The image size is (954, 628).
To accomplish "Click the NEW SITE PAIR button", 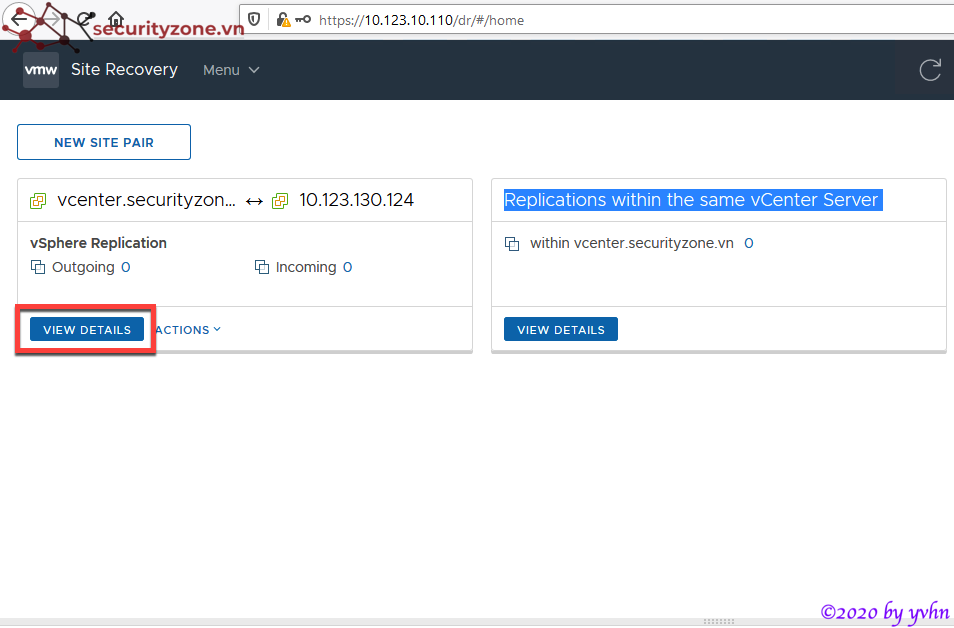I will tap(104, 142).
